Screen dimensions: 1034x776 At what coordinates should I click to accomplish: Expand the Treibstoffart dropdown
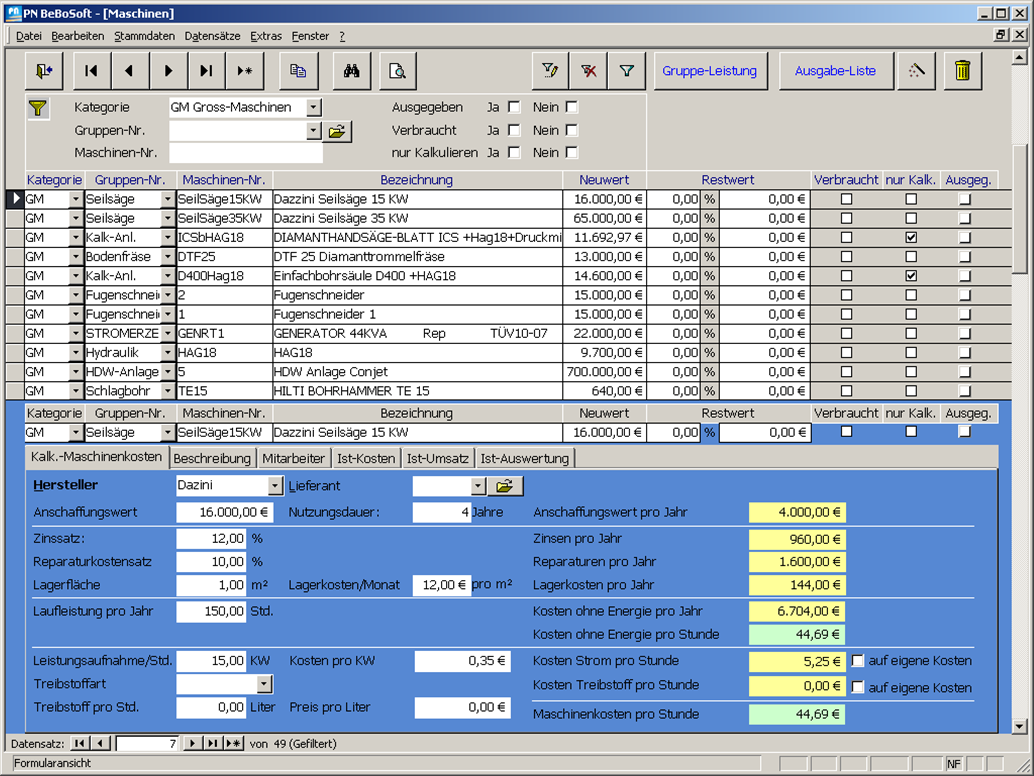click(264, 685)
